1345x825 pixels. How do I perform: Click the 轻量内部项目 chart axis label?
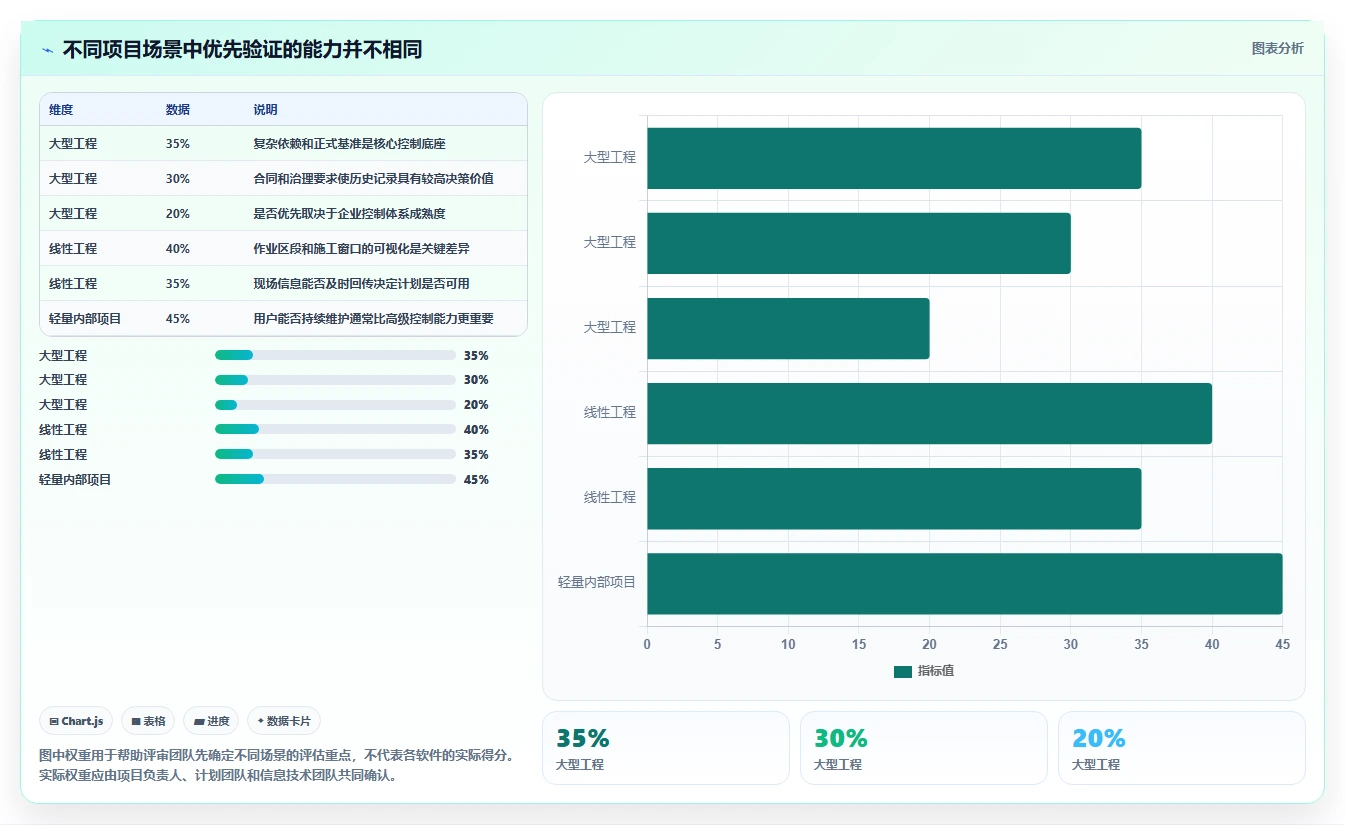[x=597, y=582]
